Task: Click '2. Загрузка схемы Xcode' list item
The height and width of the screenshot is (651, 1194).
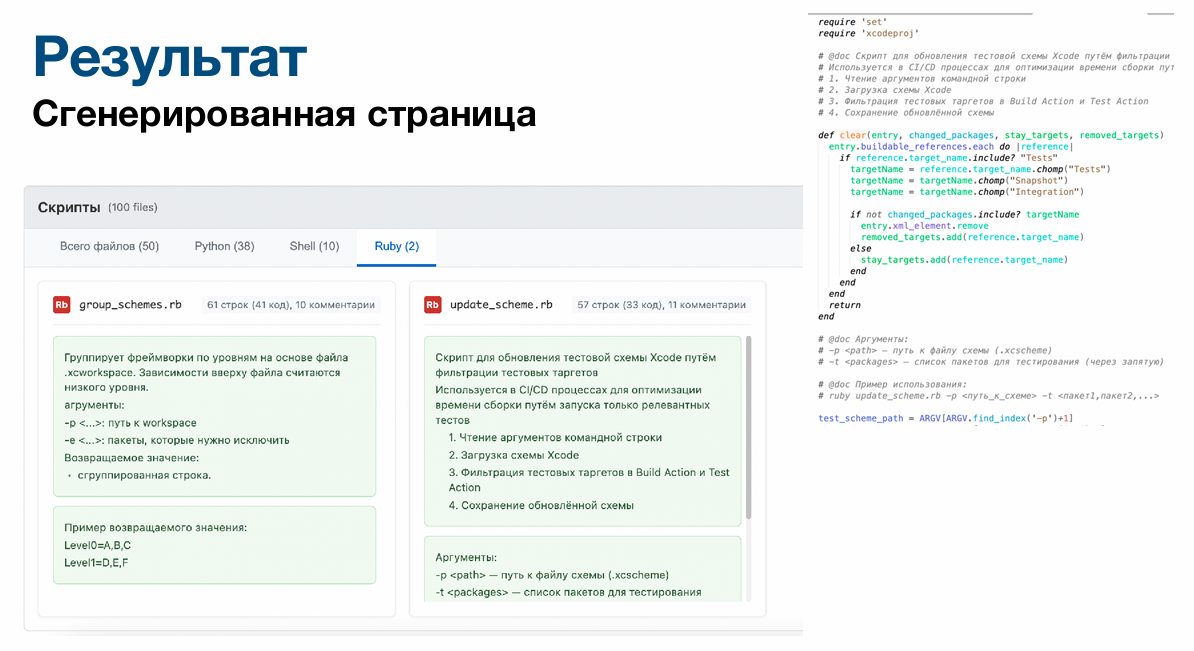Action: coord(513,455)
